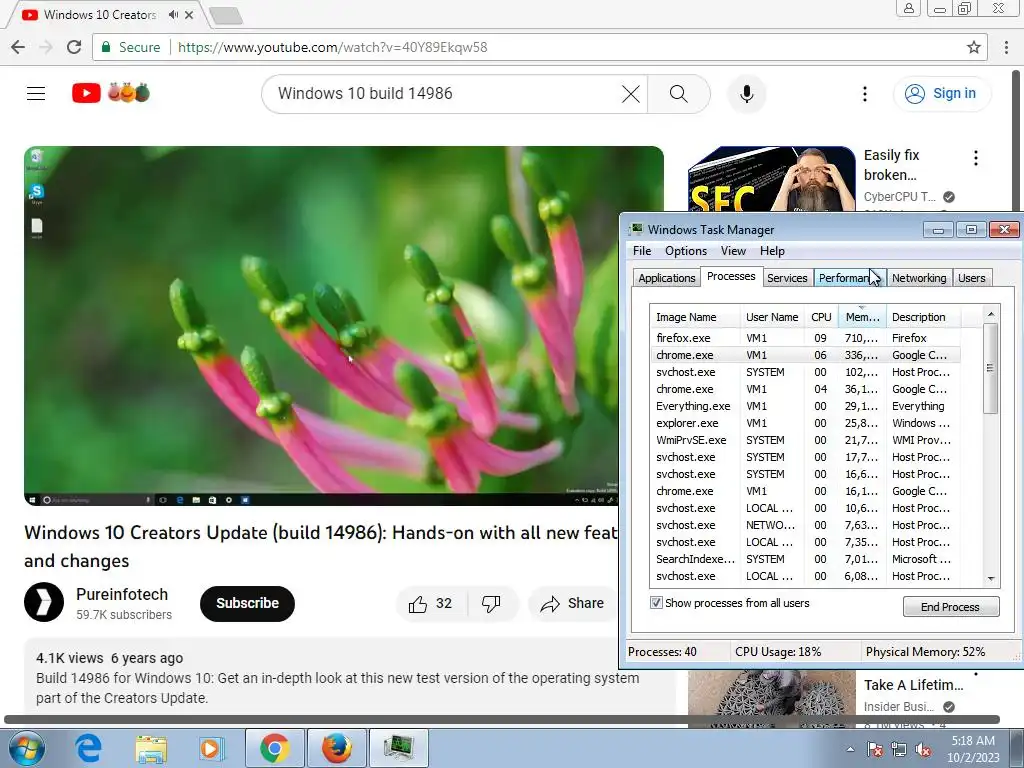Screen dimensions: 1024x768
Task: Share the video
Action: tap(572, 604)
